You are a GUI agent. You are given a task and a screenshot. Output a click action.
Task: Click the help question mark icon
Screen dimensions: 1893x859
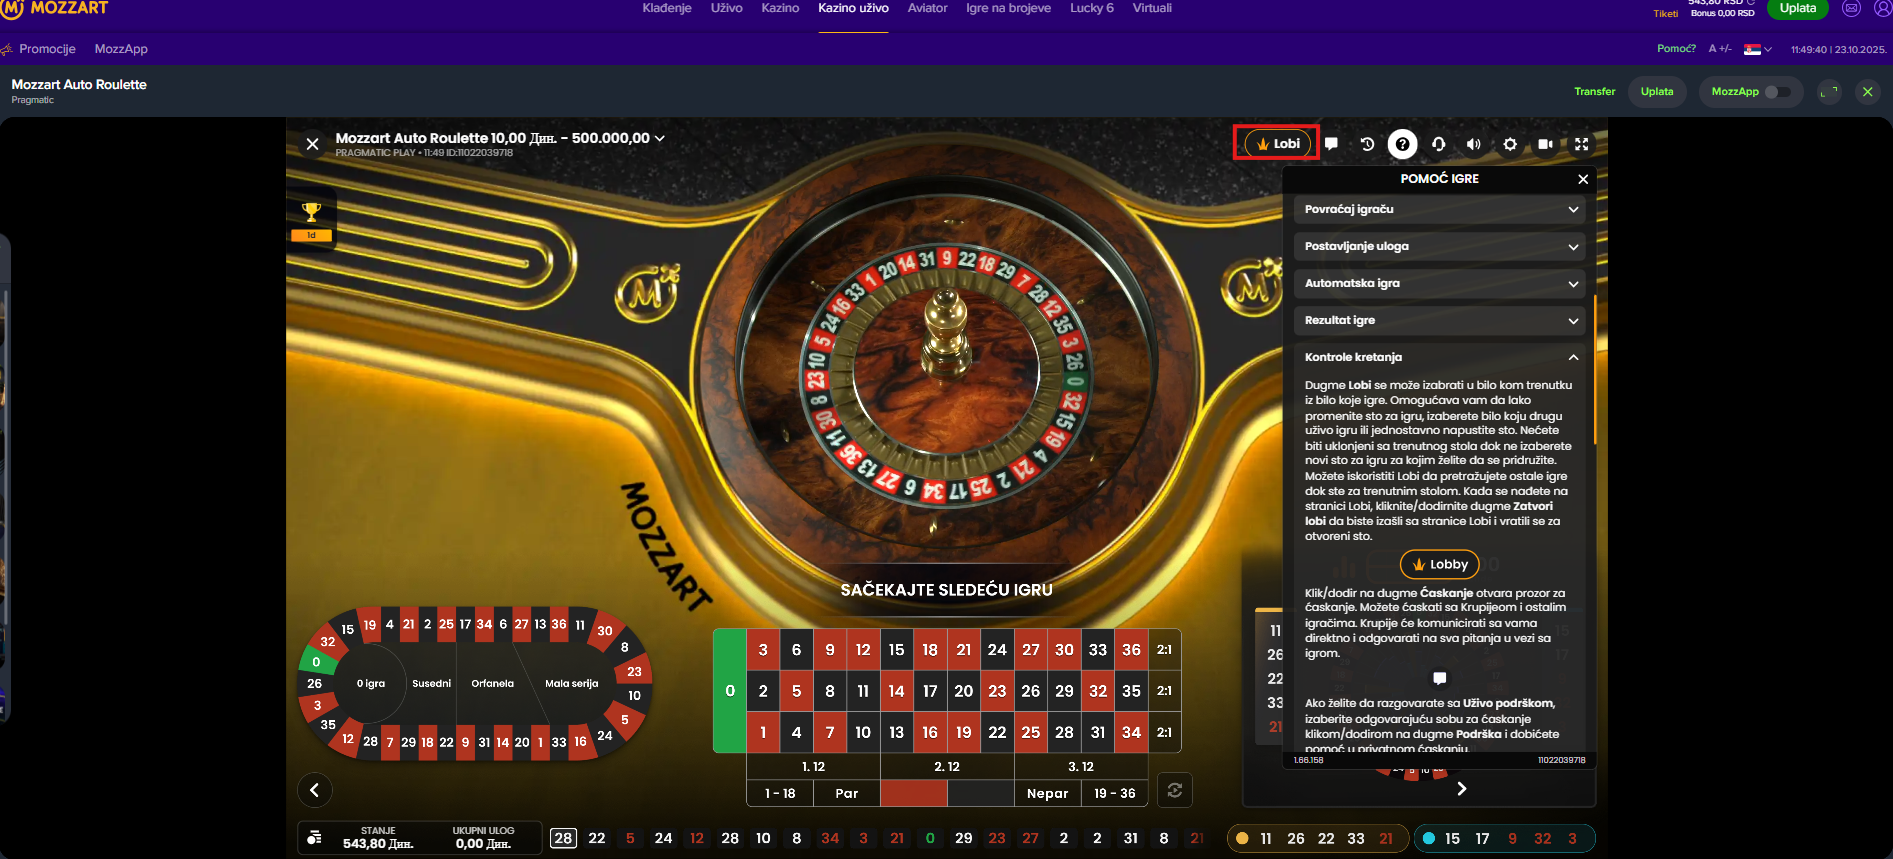click(x=1403, y=144)
